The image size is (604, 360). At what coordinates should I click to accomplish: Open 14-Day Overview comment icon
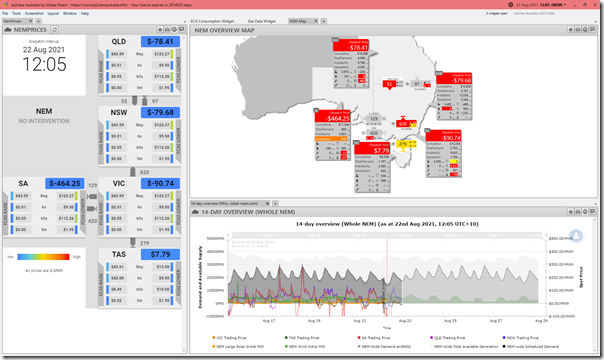(x=592, y=211)
